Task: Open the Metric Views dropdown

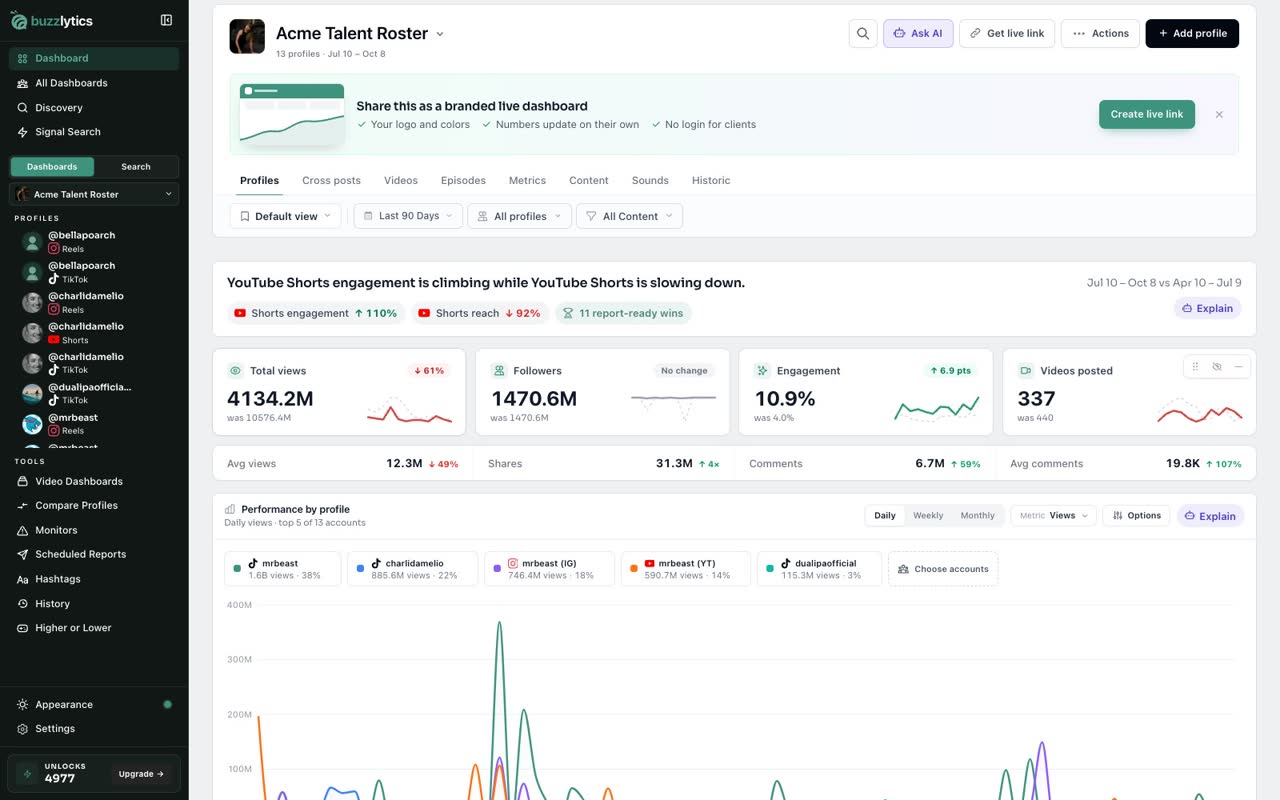Action: pyautogui.click(x=1054, y=516)
